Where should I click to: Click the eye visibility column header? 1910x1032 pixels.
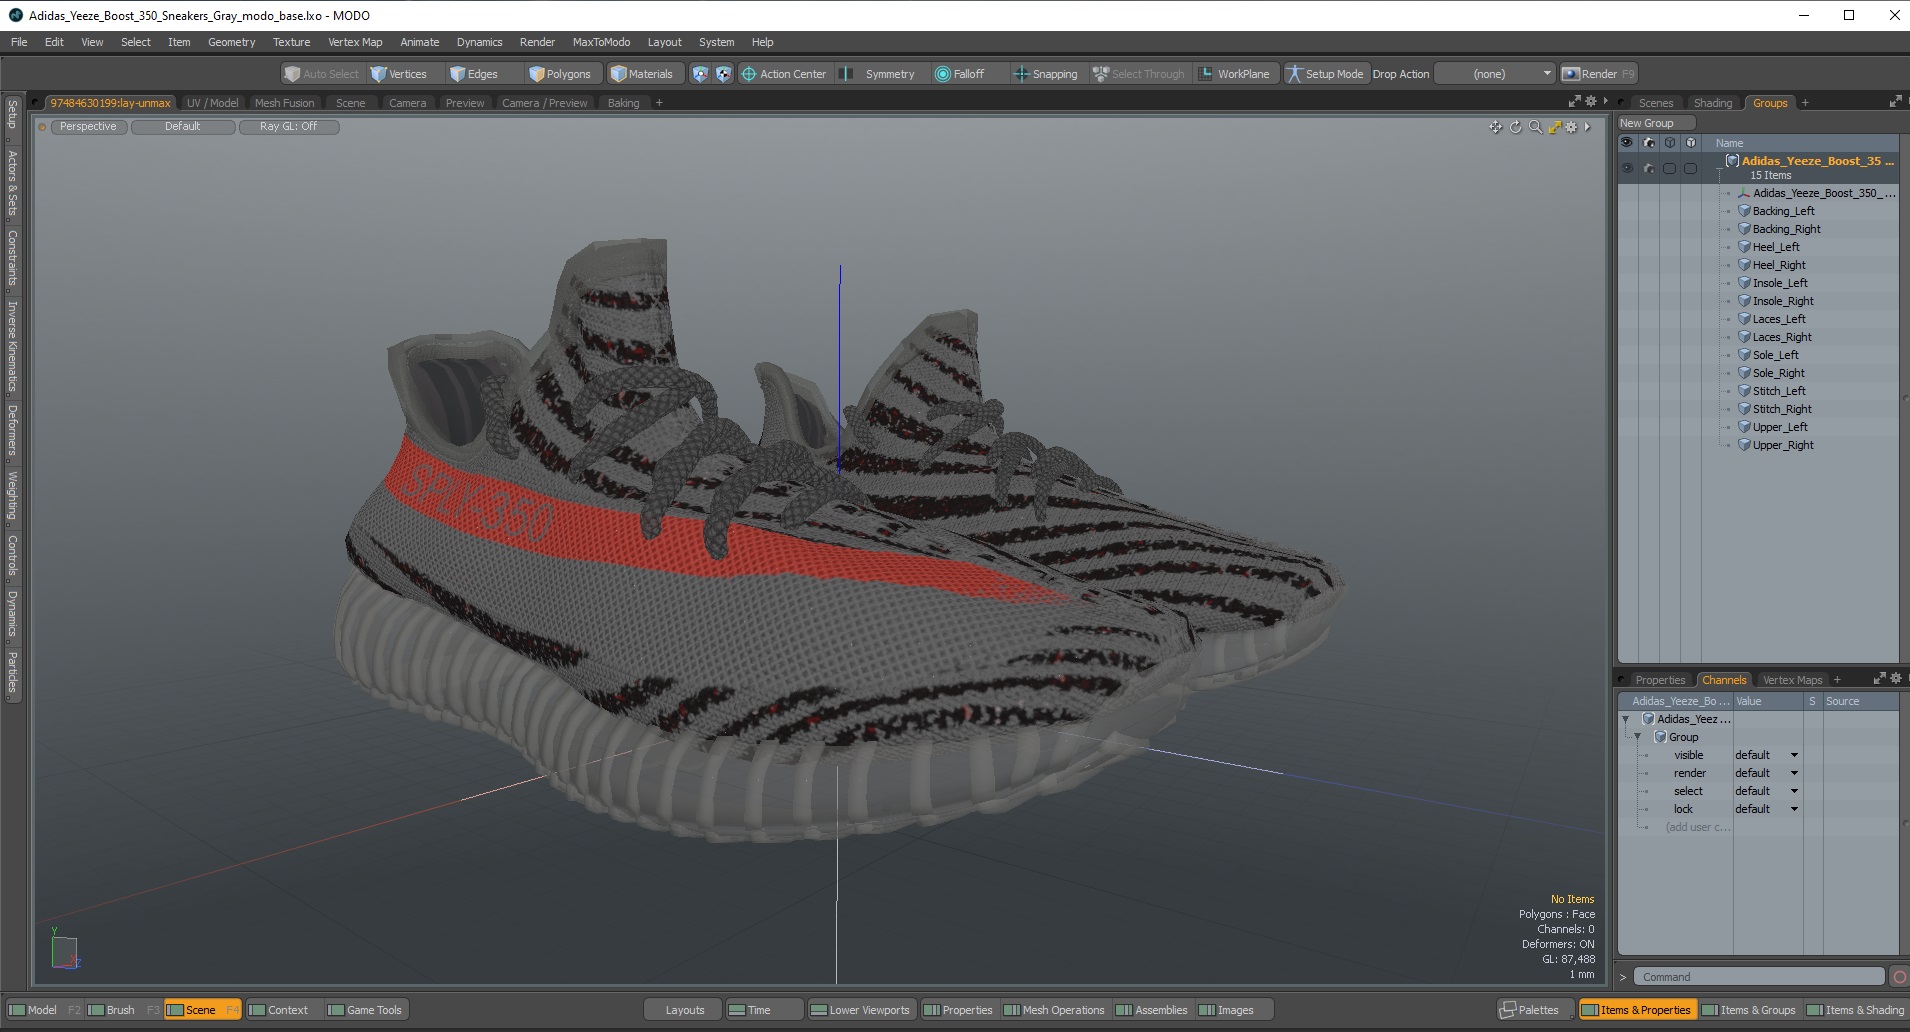[1627, 143]
